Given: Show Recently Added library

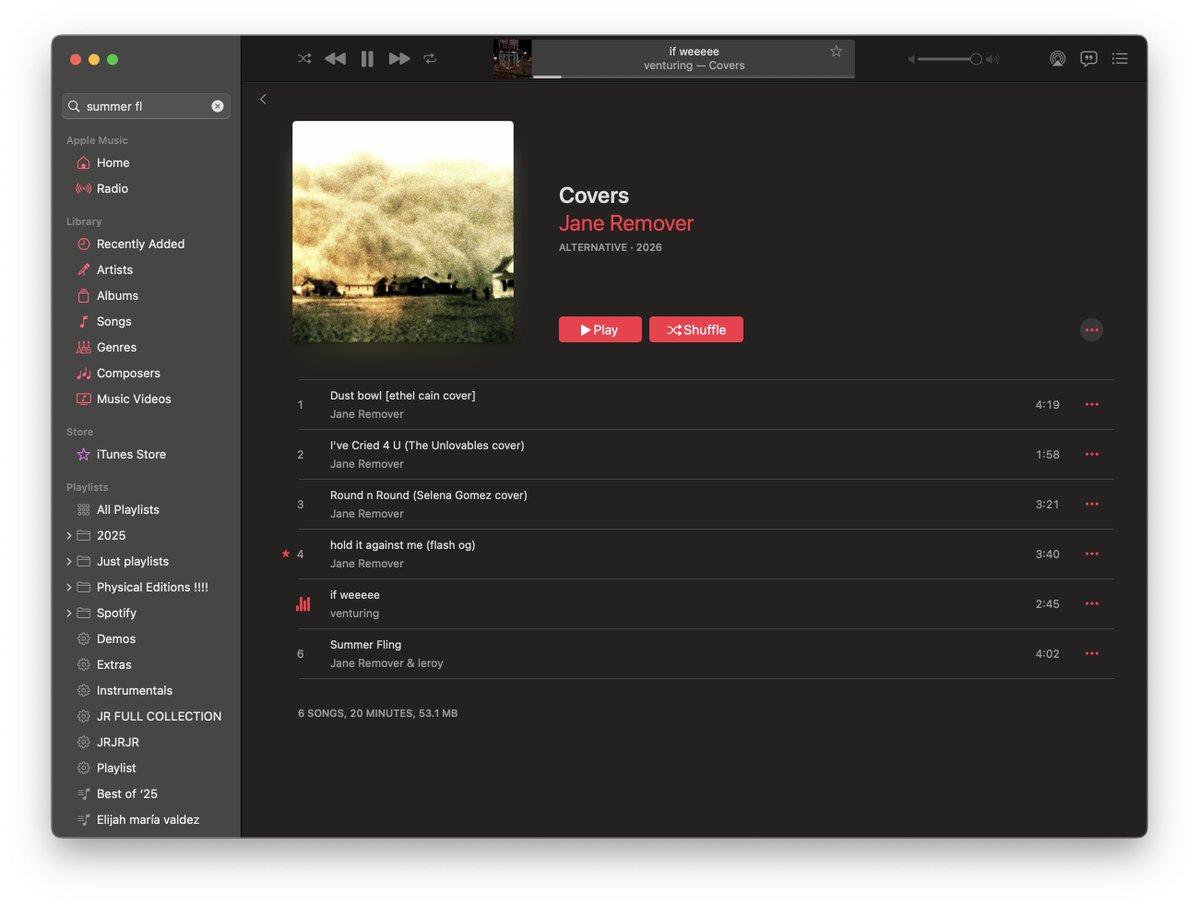Looking at the screenshot, I should (x=141, y=244).
